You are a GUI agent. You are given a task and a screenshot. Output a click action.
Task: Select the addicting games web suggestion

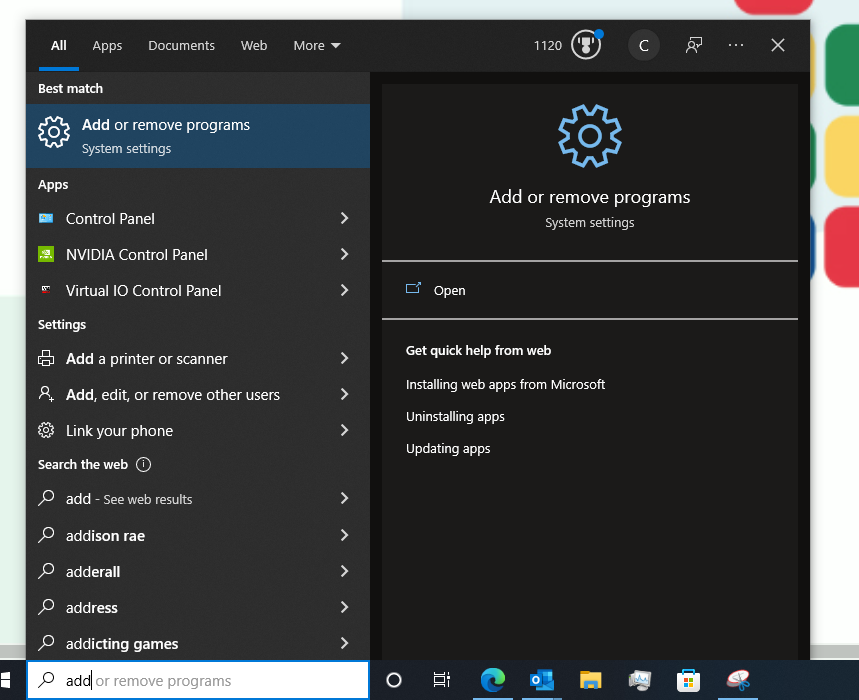(x=198, y=643)
